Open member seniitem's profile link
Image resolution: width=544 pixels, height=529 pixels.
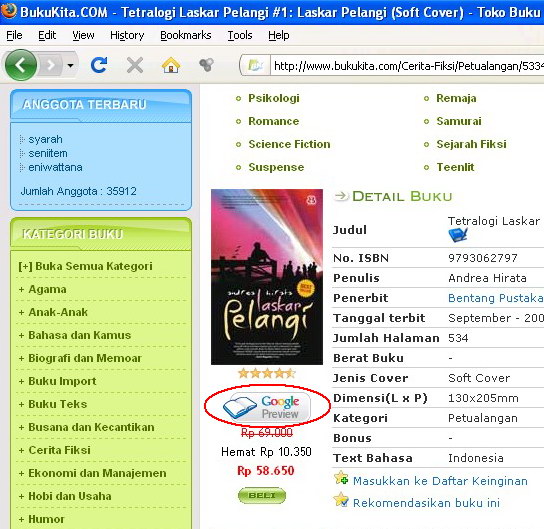(48, 153)
